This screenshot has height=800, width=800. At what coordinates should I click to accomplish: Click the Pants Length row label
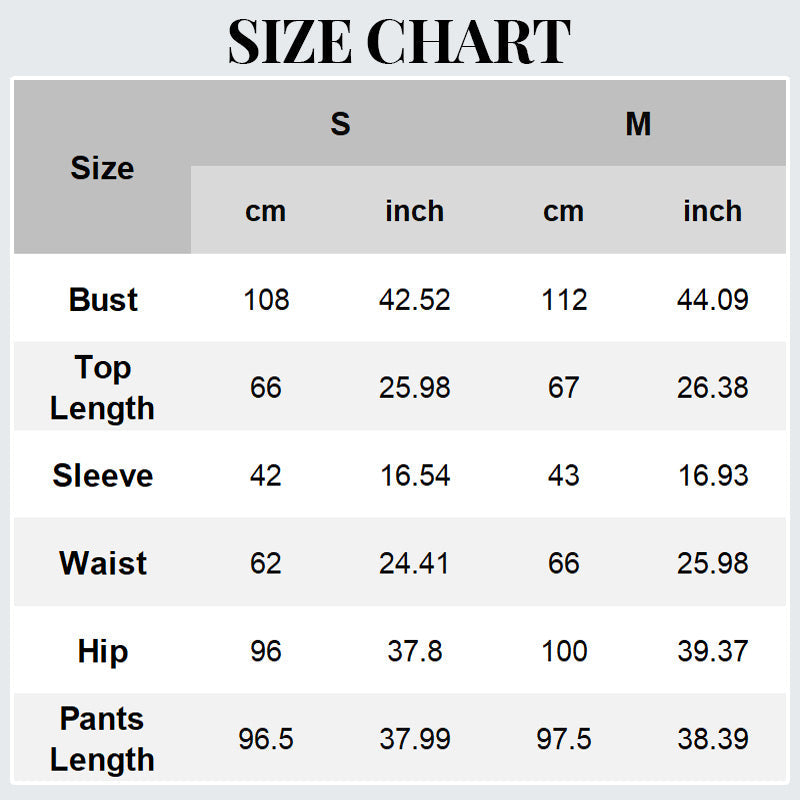point(103,739)
